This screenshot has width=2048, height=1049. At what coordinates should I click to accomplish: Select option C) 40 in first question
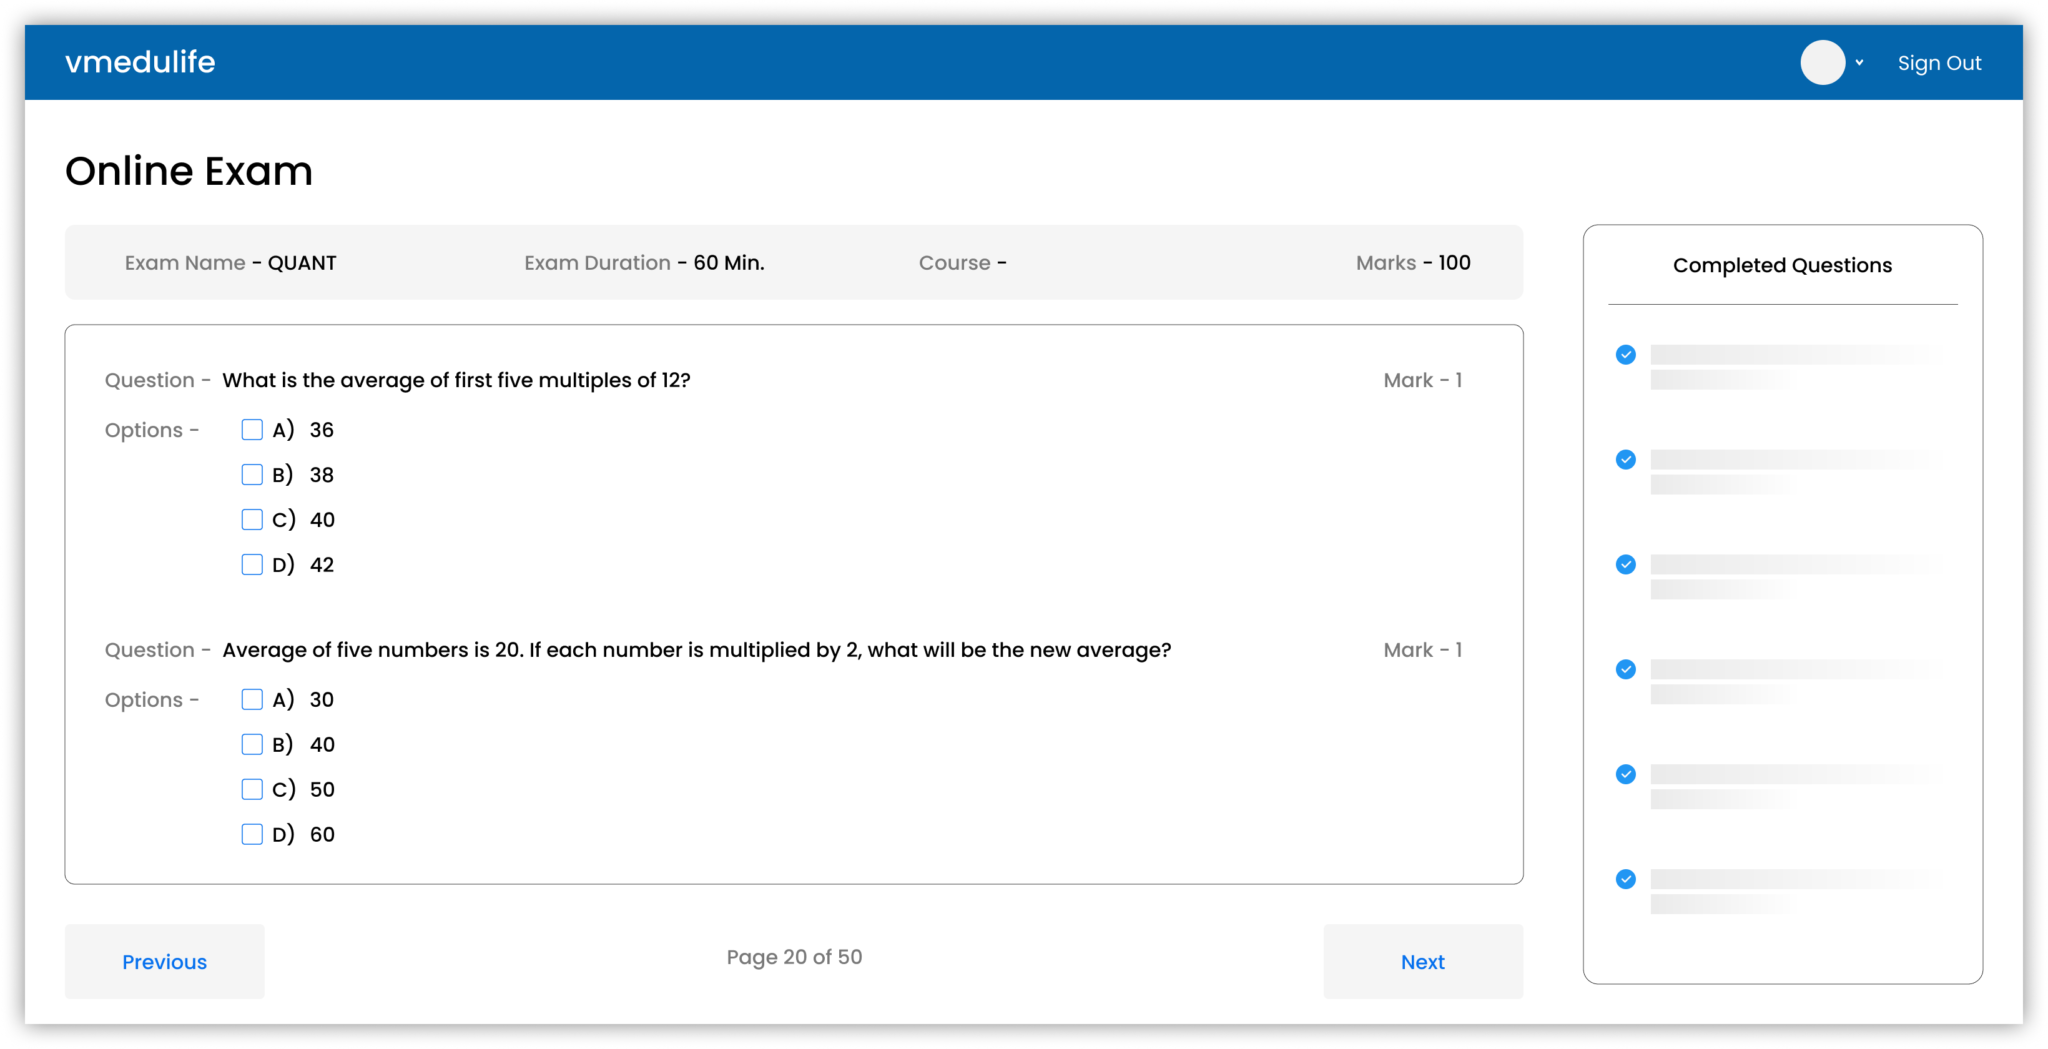click(252, 520)
